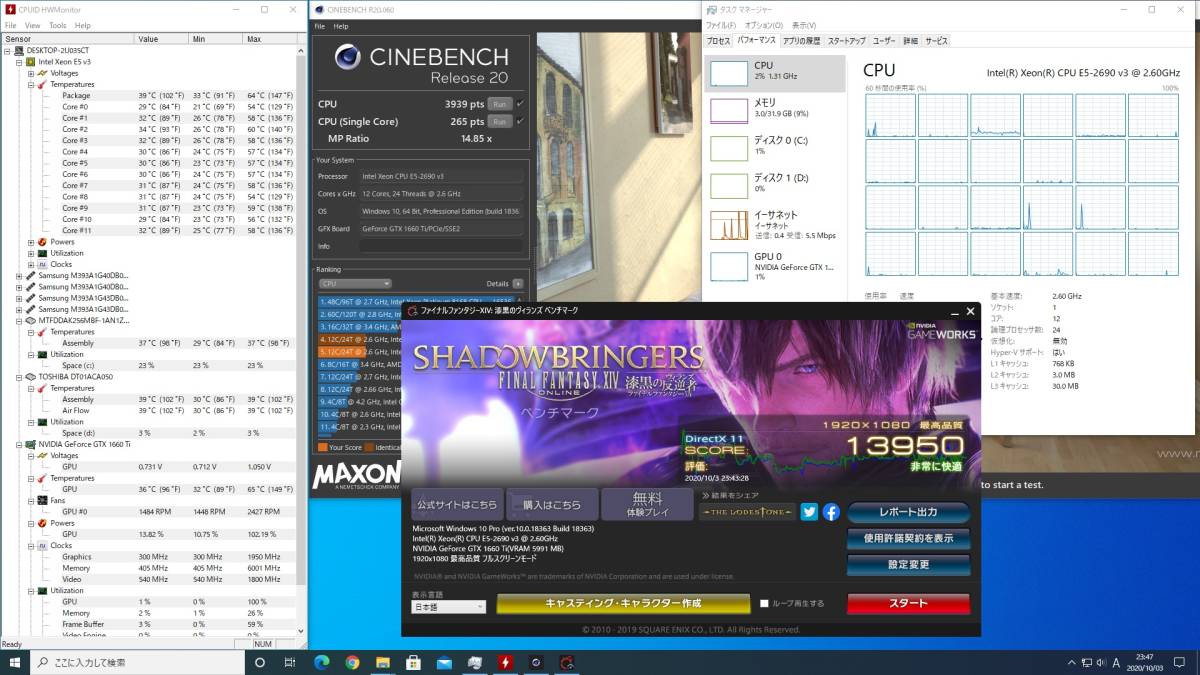Share the score on Facebook
Viewport: 1200px width, 675px height.
(831, 512)
